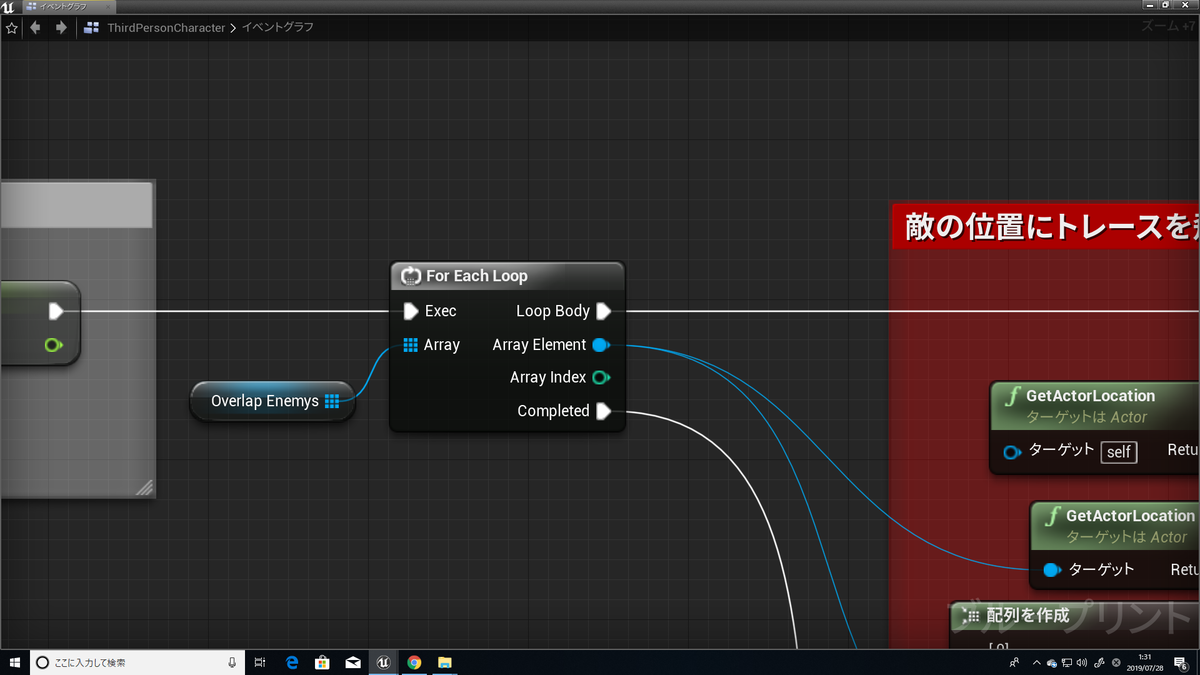Open the Action Center notifications
This screenshot has width=1200, height=675.
(1181, 662)
